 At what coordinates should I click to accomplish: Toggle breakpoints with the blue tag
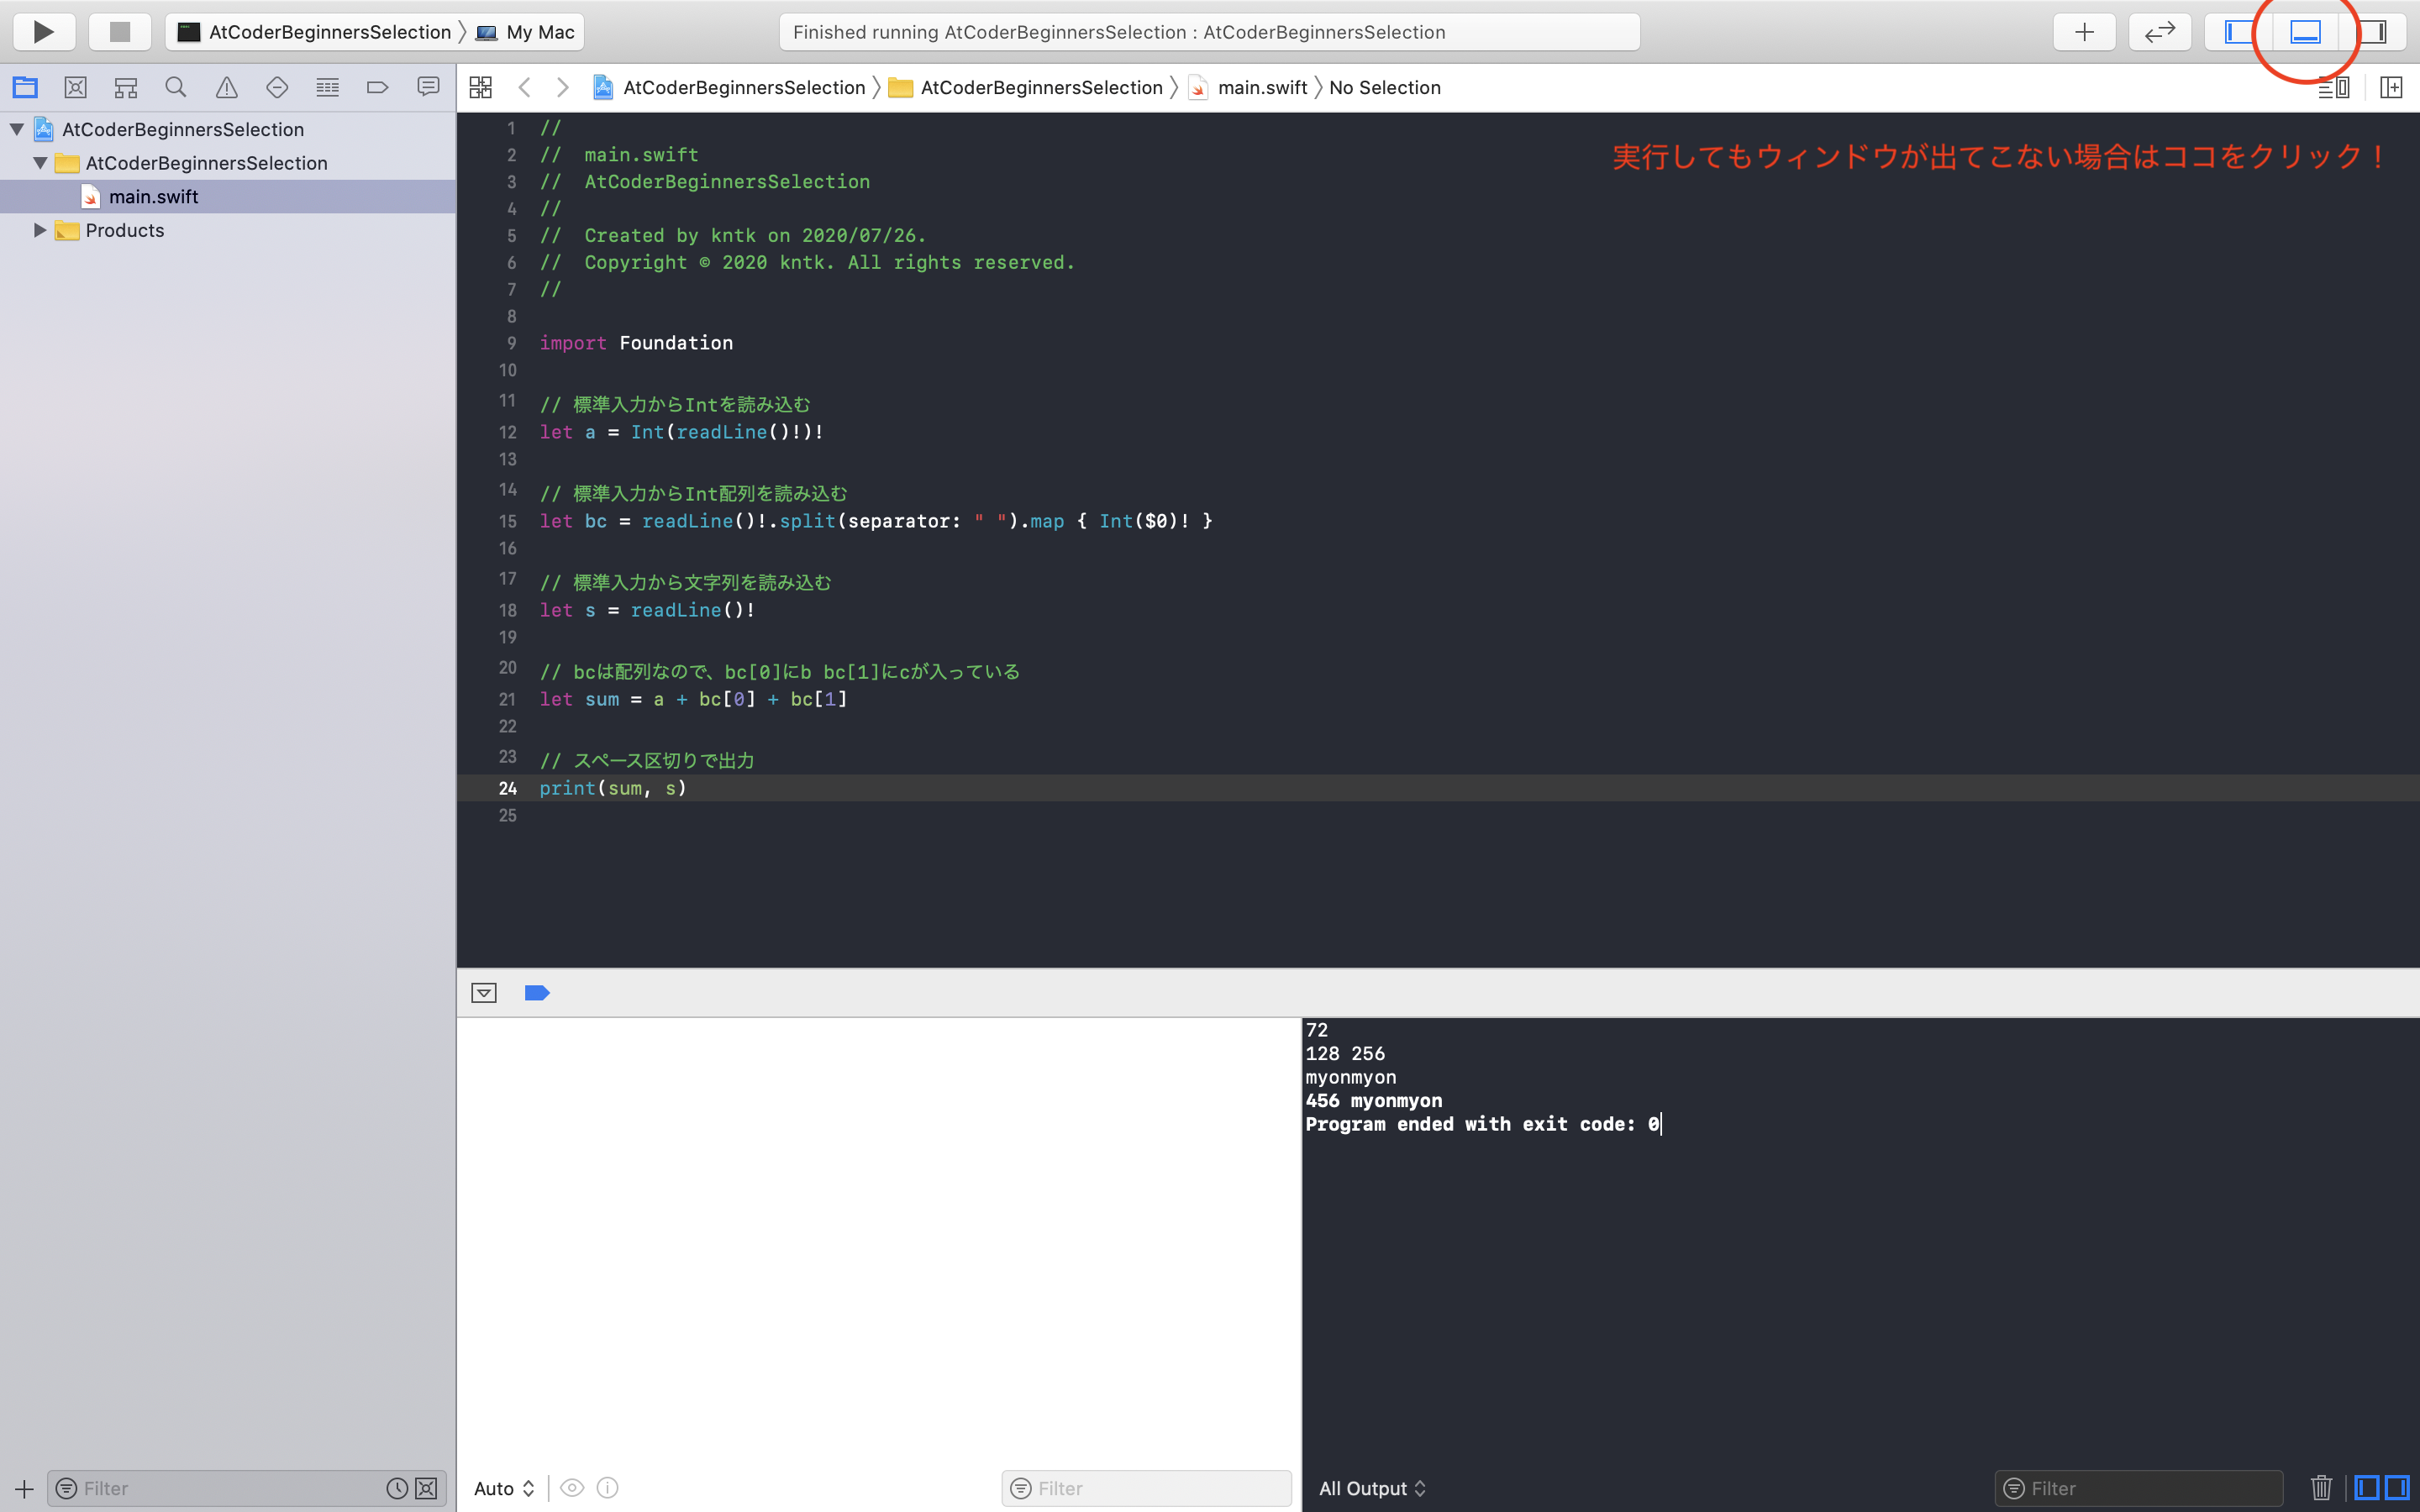point(537,993)
